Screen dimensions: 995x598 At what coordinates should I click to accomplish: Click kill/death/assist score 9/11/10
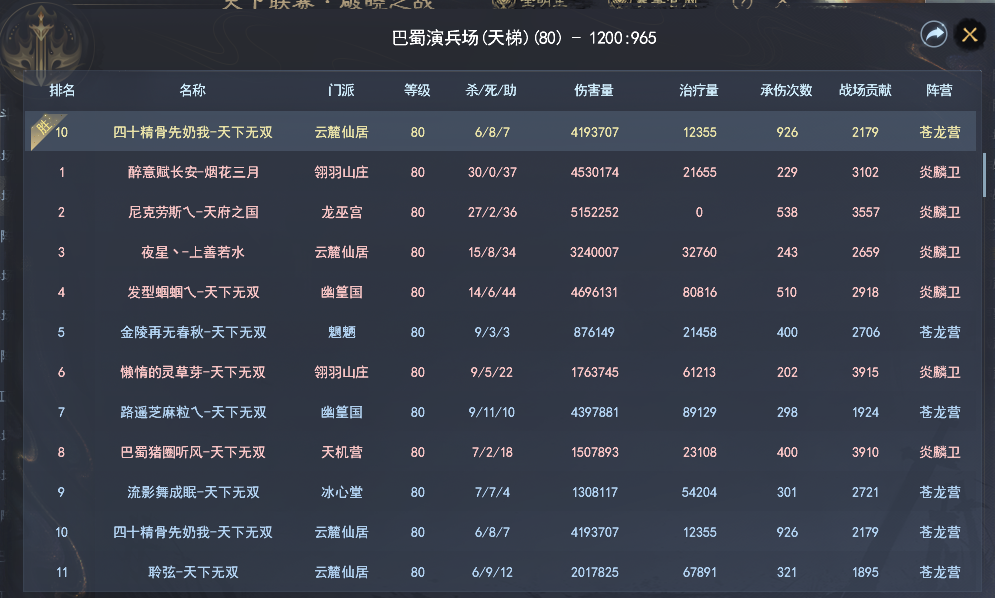(x=492, y=412)
